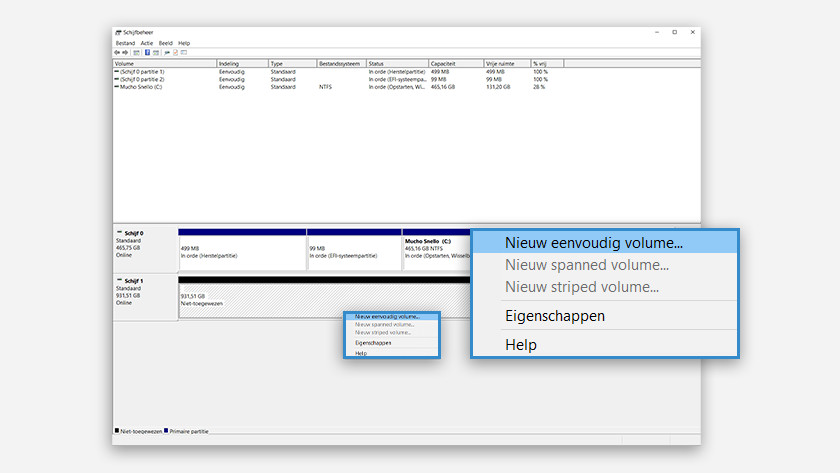Select the 499 MB Herstelpartitie block on Schijf 0
Viewport: 840px width, 473px height.
click(241, 250)
